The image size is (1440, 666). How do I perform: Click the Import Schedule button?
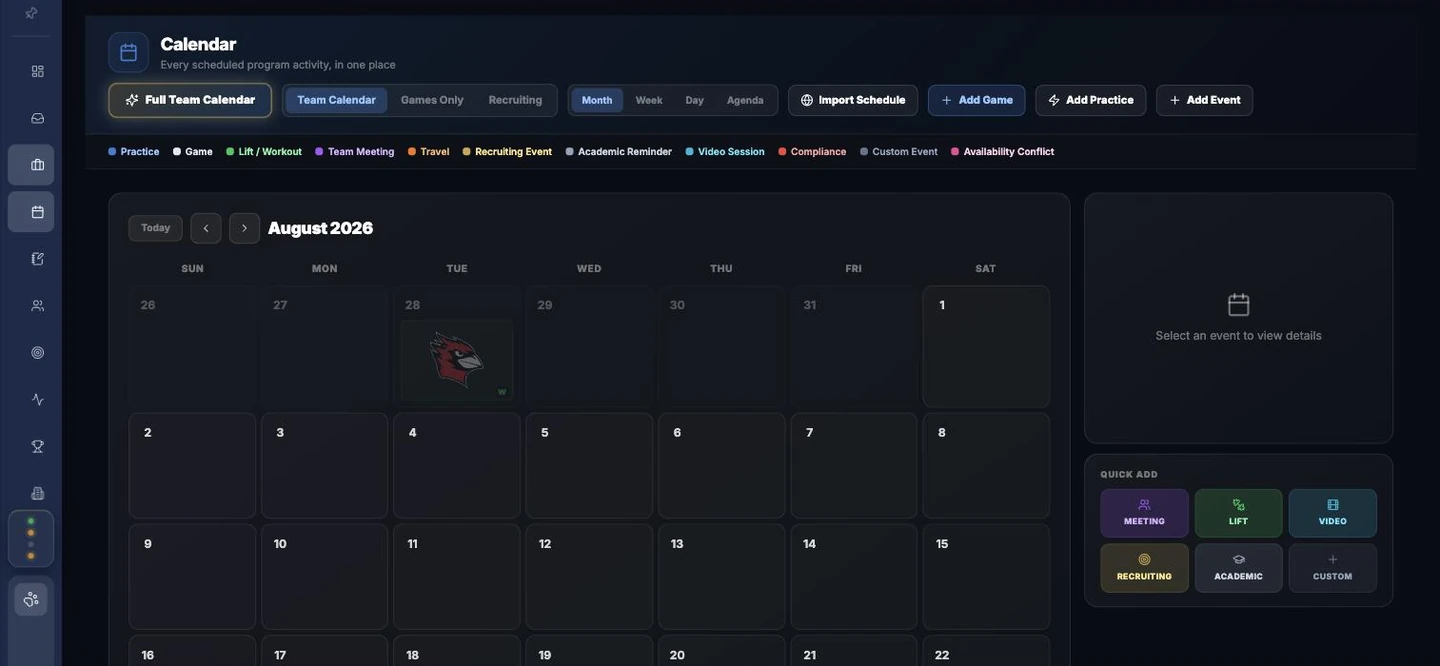coord(853,100)
